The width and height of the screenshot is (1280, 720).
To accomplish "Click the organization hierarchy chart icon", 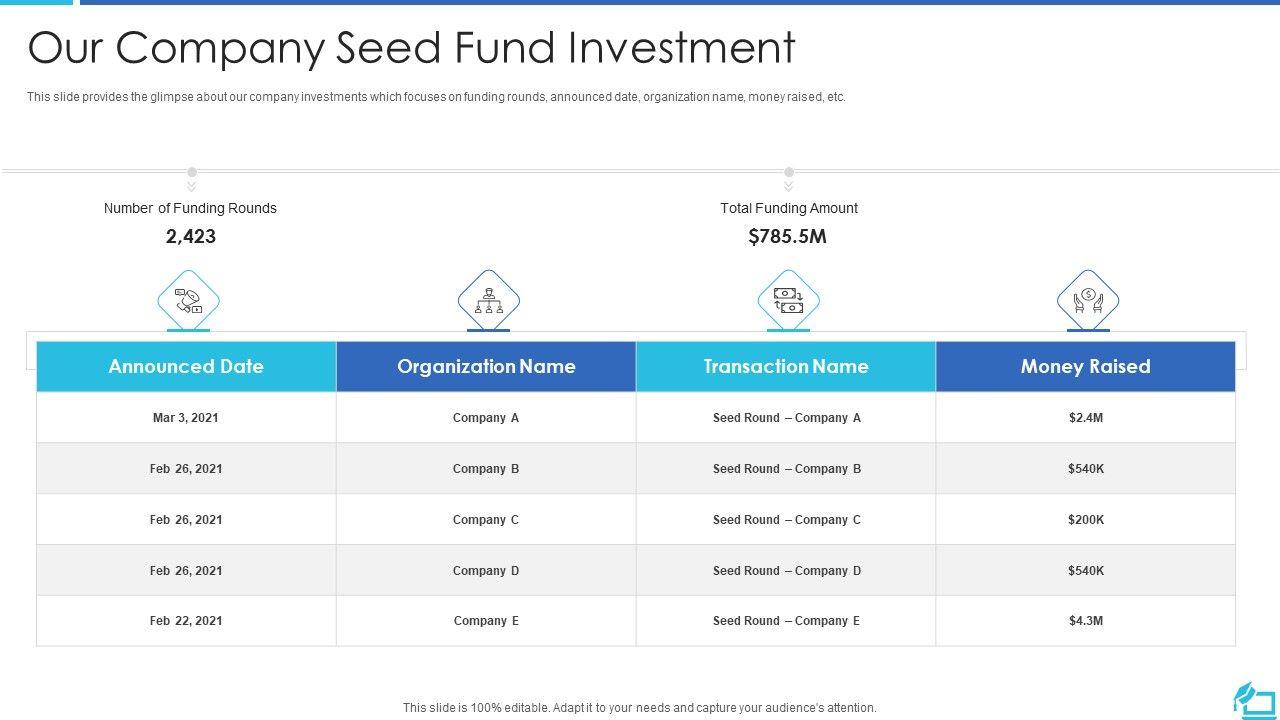I will [x=488, y=300].
